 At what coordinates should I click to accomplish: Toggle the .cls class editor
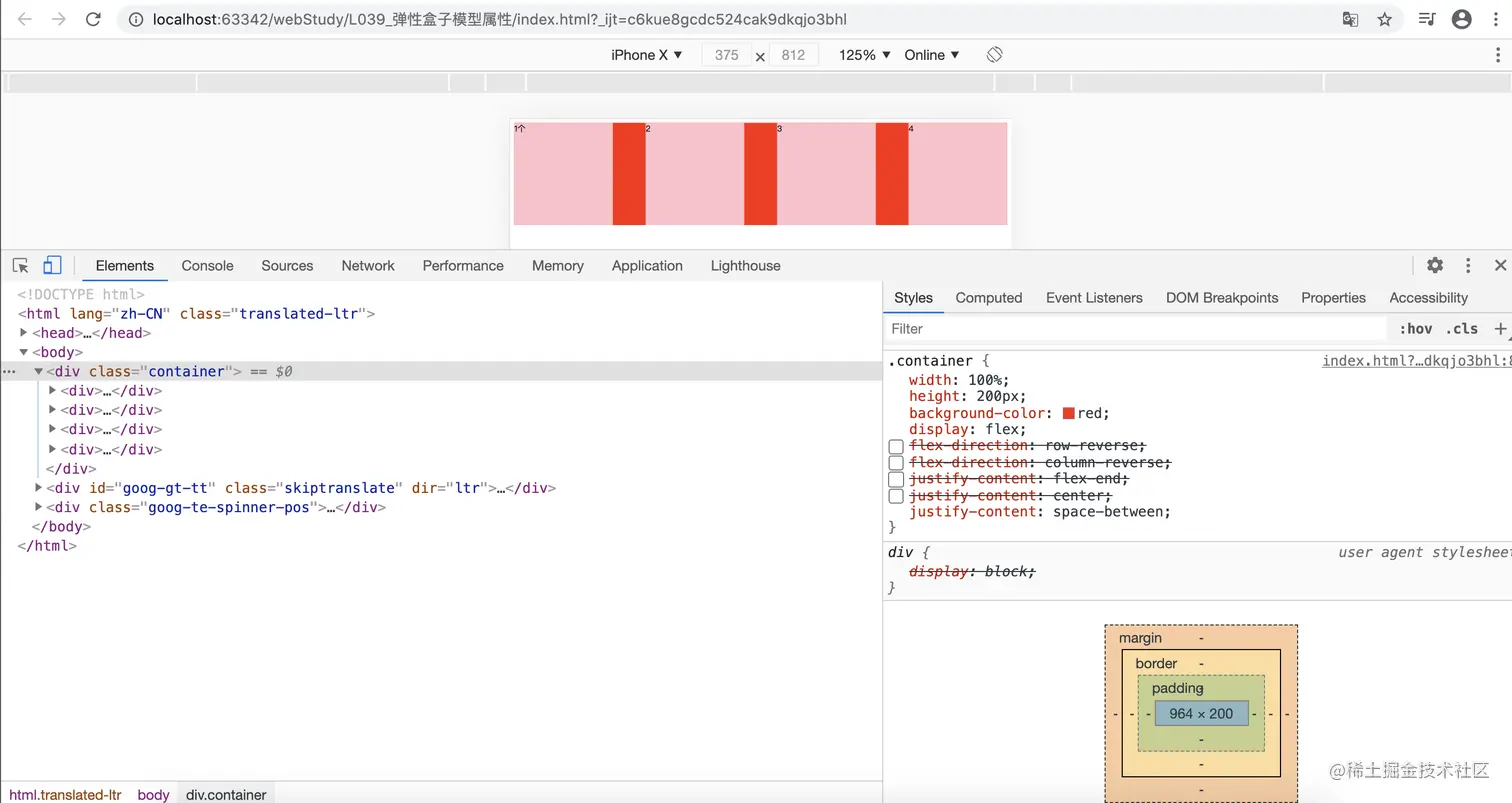point(1461,328)
